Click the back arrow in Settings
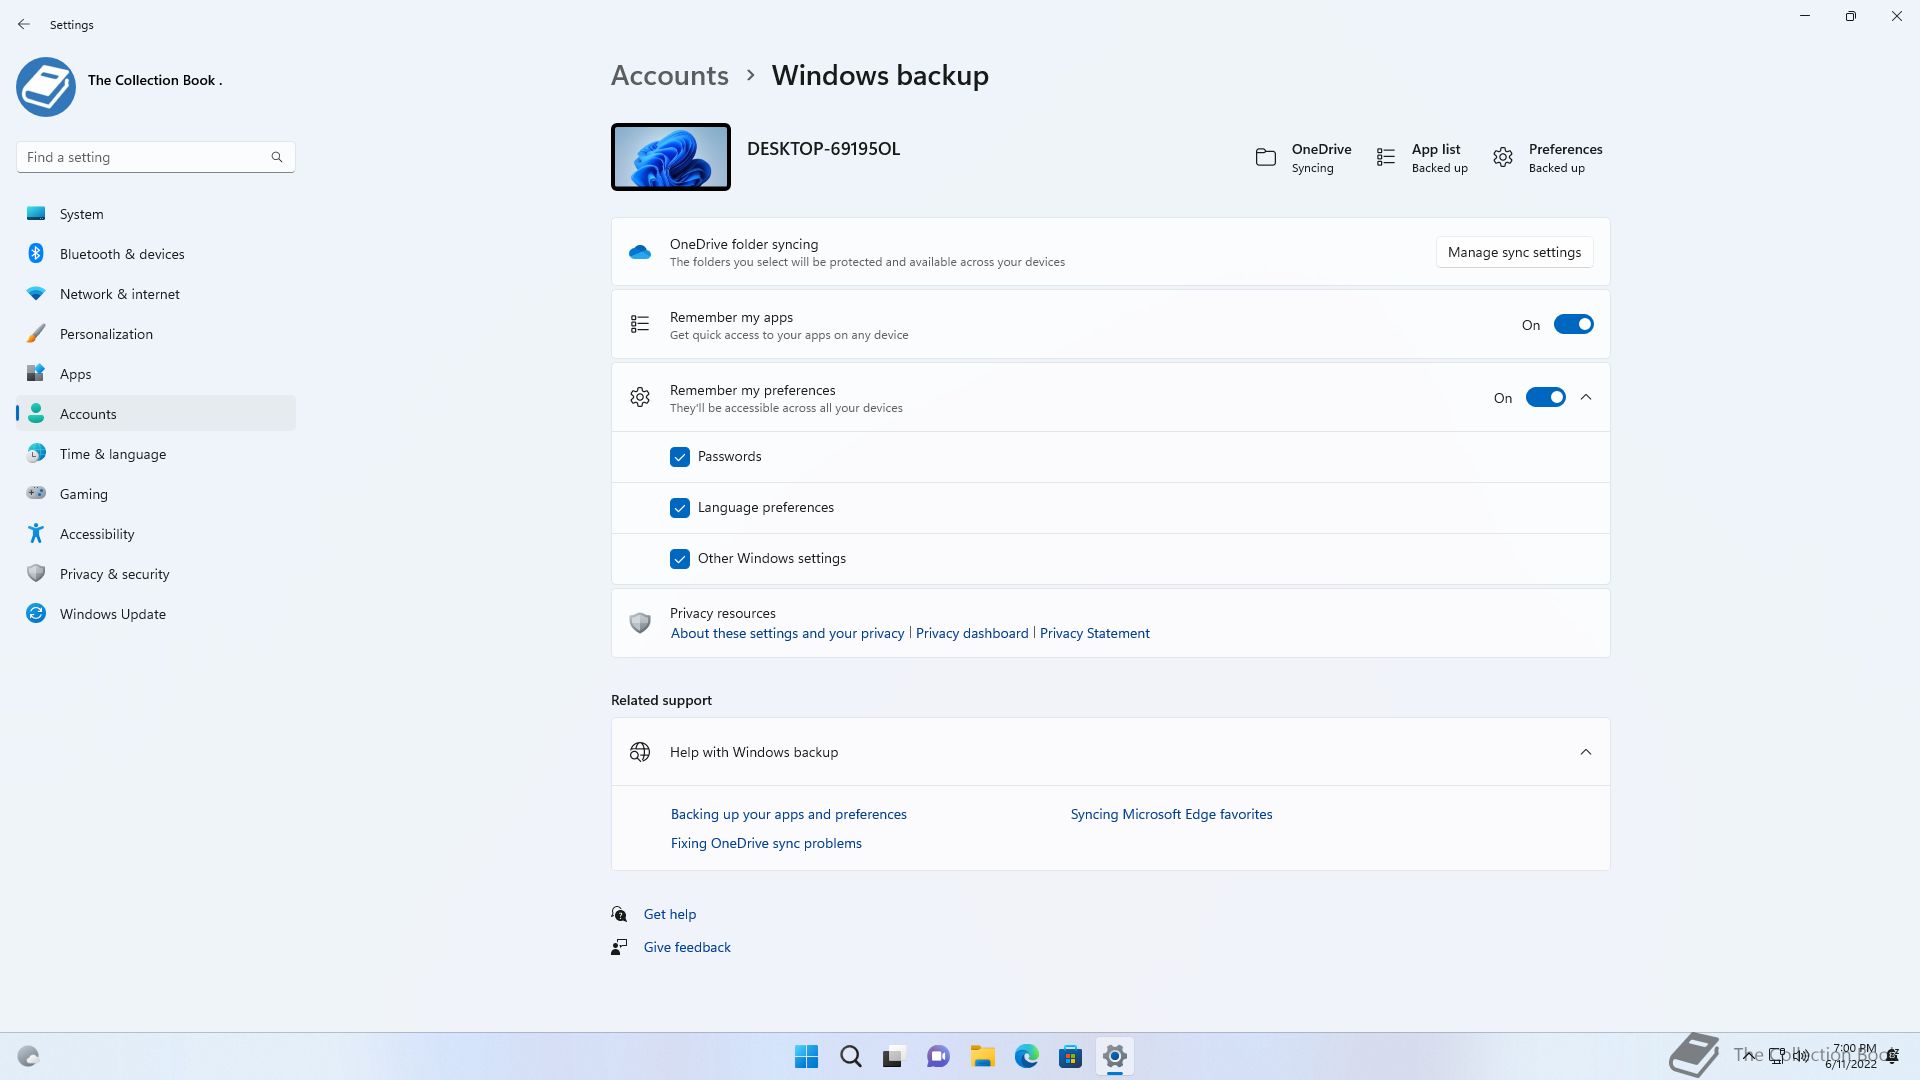The width and height of the screenshot is (1920, 1080). point(24,24)
